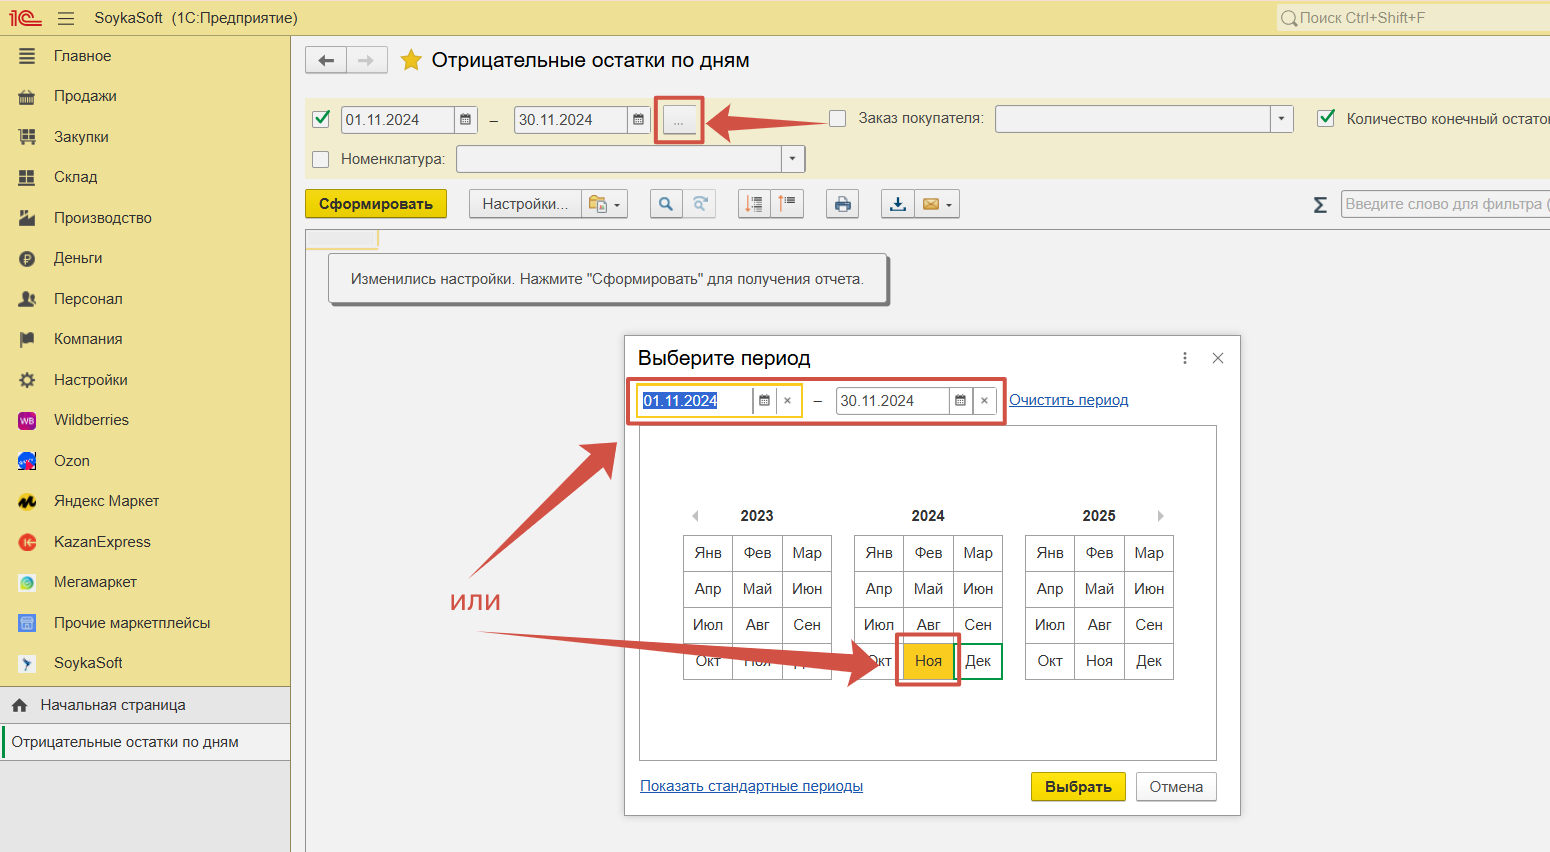Click the Отмена button
This screenshot has height=852, width=1550.
[x=1176, y=787]
